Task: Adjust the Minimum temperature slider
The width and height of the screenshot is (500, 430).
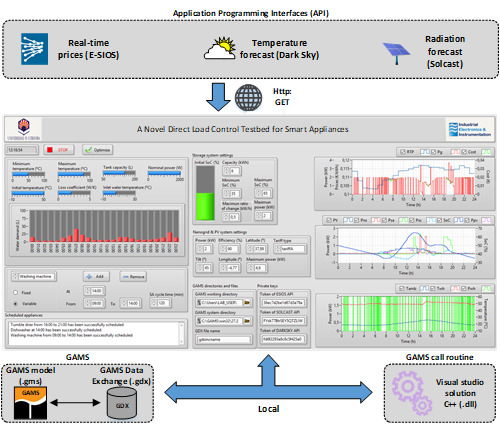Action: click(x=28, y=174)
